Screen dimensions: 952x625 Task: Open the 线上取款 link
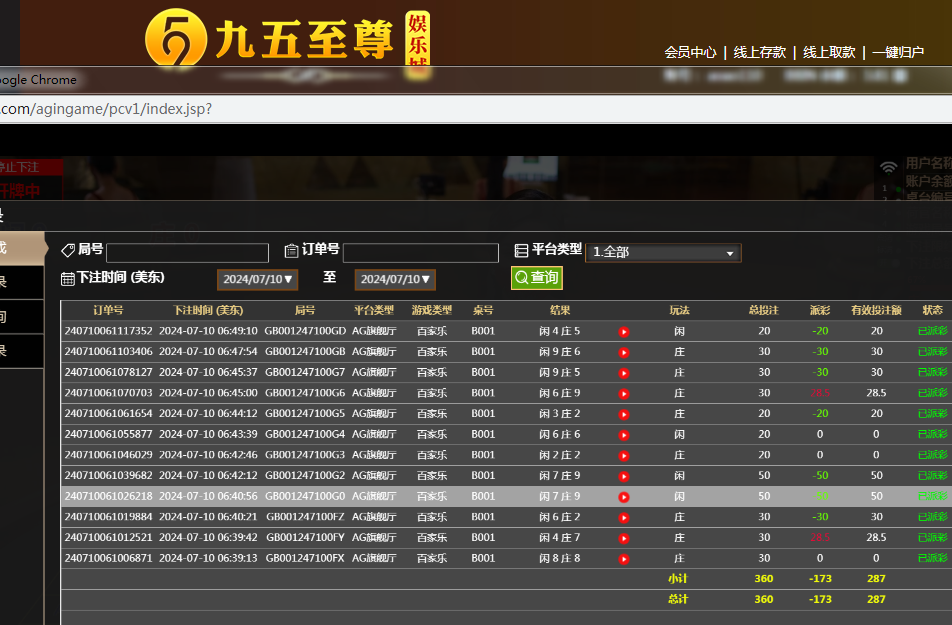click(829, 52)
